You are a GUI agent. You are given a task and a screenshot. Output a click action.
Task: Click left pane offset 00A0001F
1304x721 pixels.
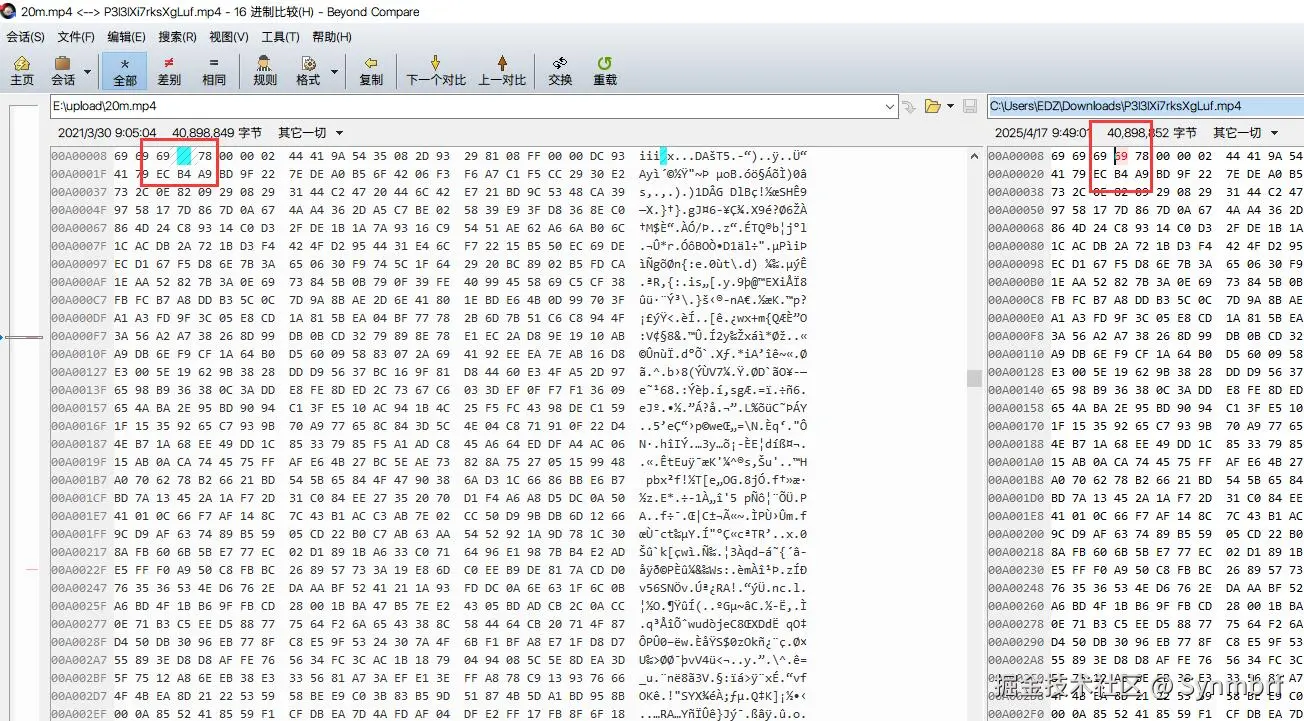pos(79,173)
